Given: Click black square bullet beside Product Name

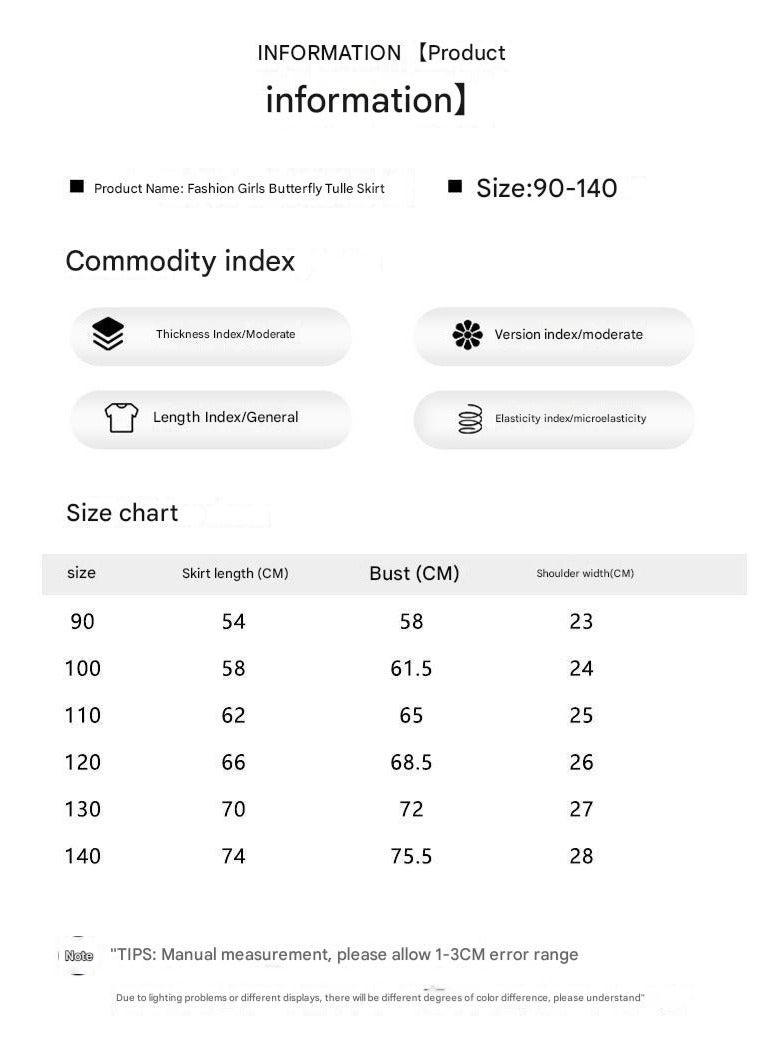Looking at the screenshot, I should 77,187.
